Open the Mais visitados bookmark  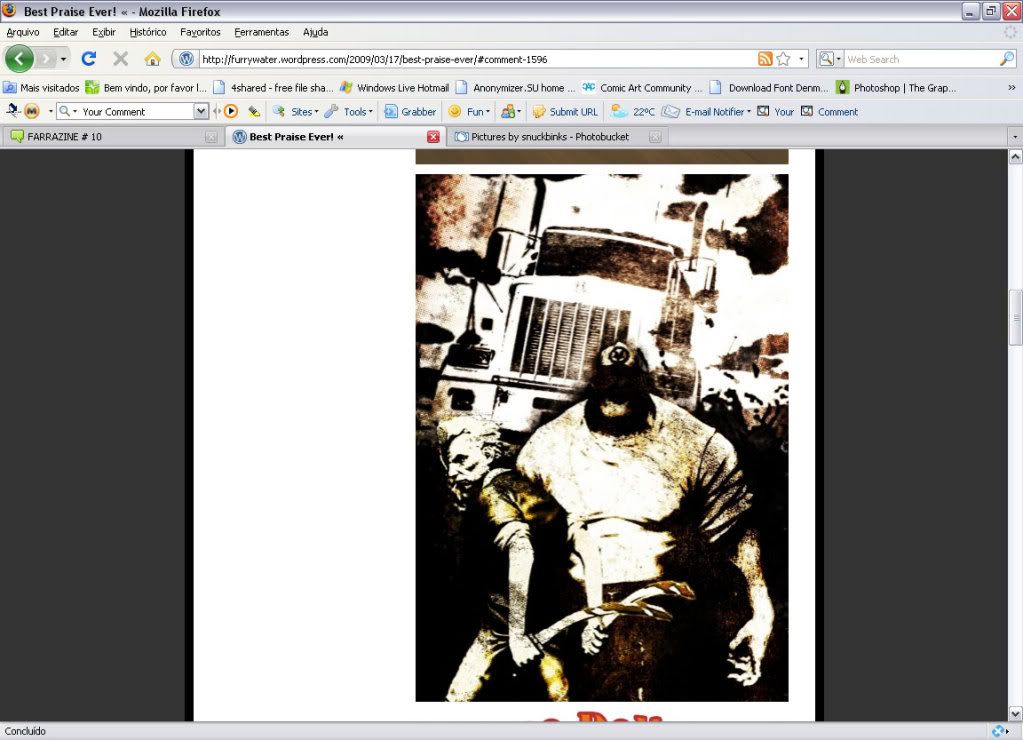pos(41,87)
